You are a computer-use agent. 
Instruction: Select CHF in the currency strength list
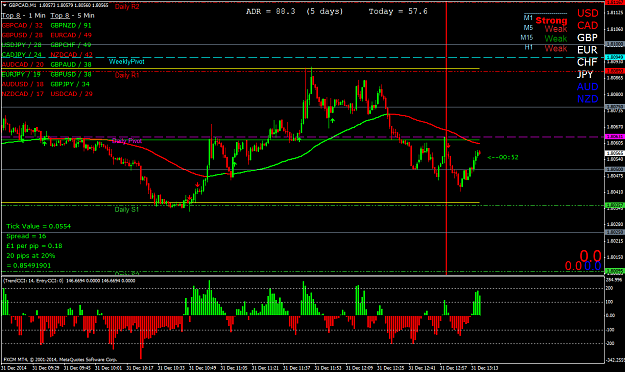(587, 62)
